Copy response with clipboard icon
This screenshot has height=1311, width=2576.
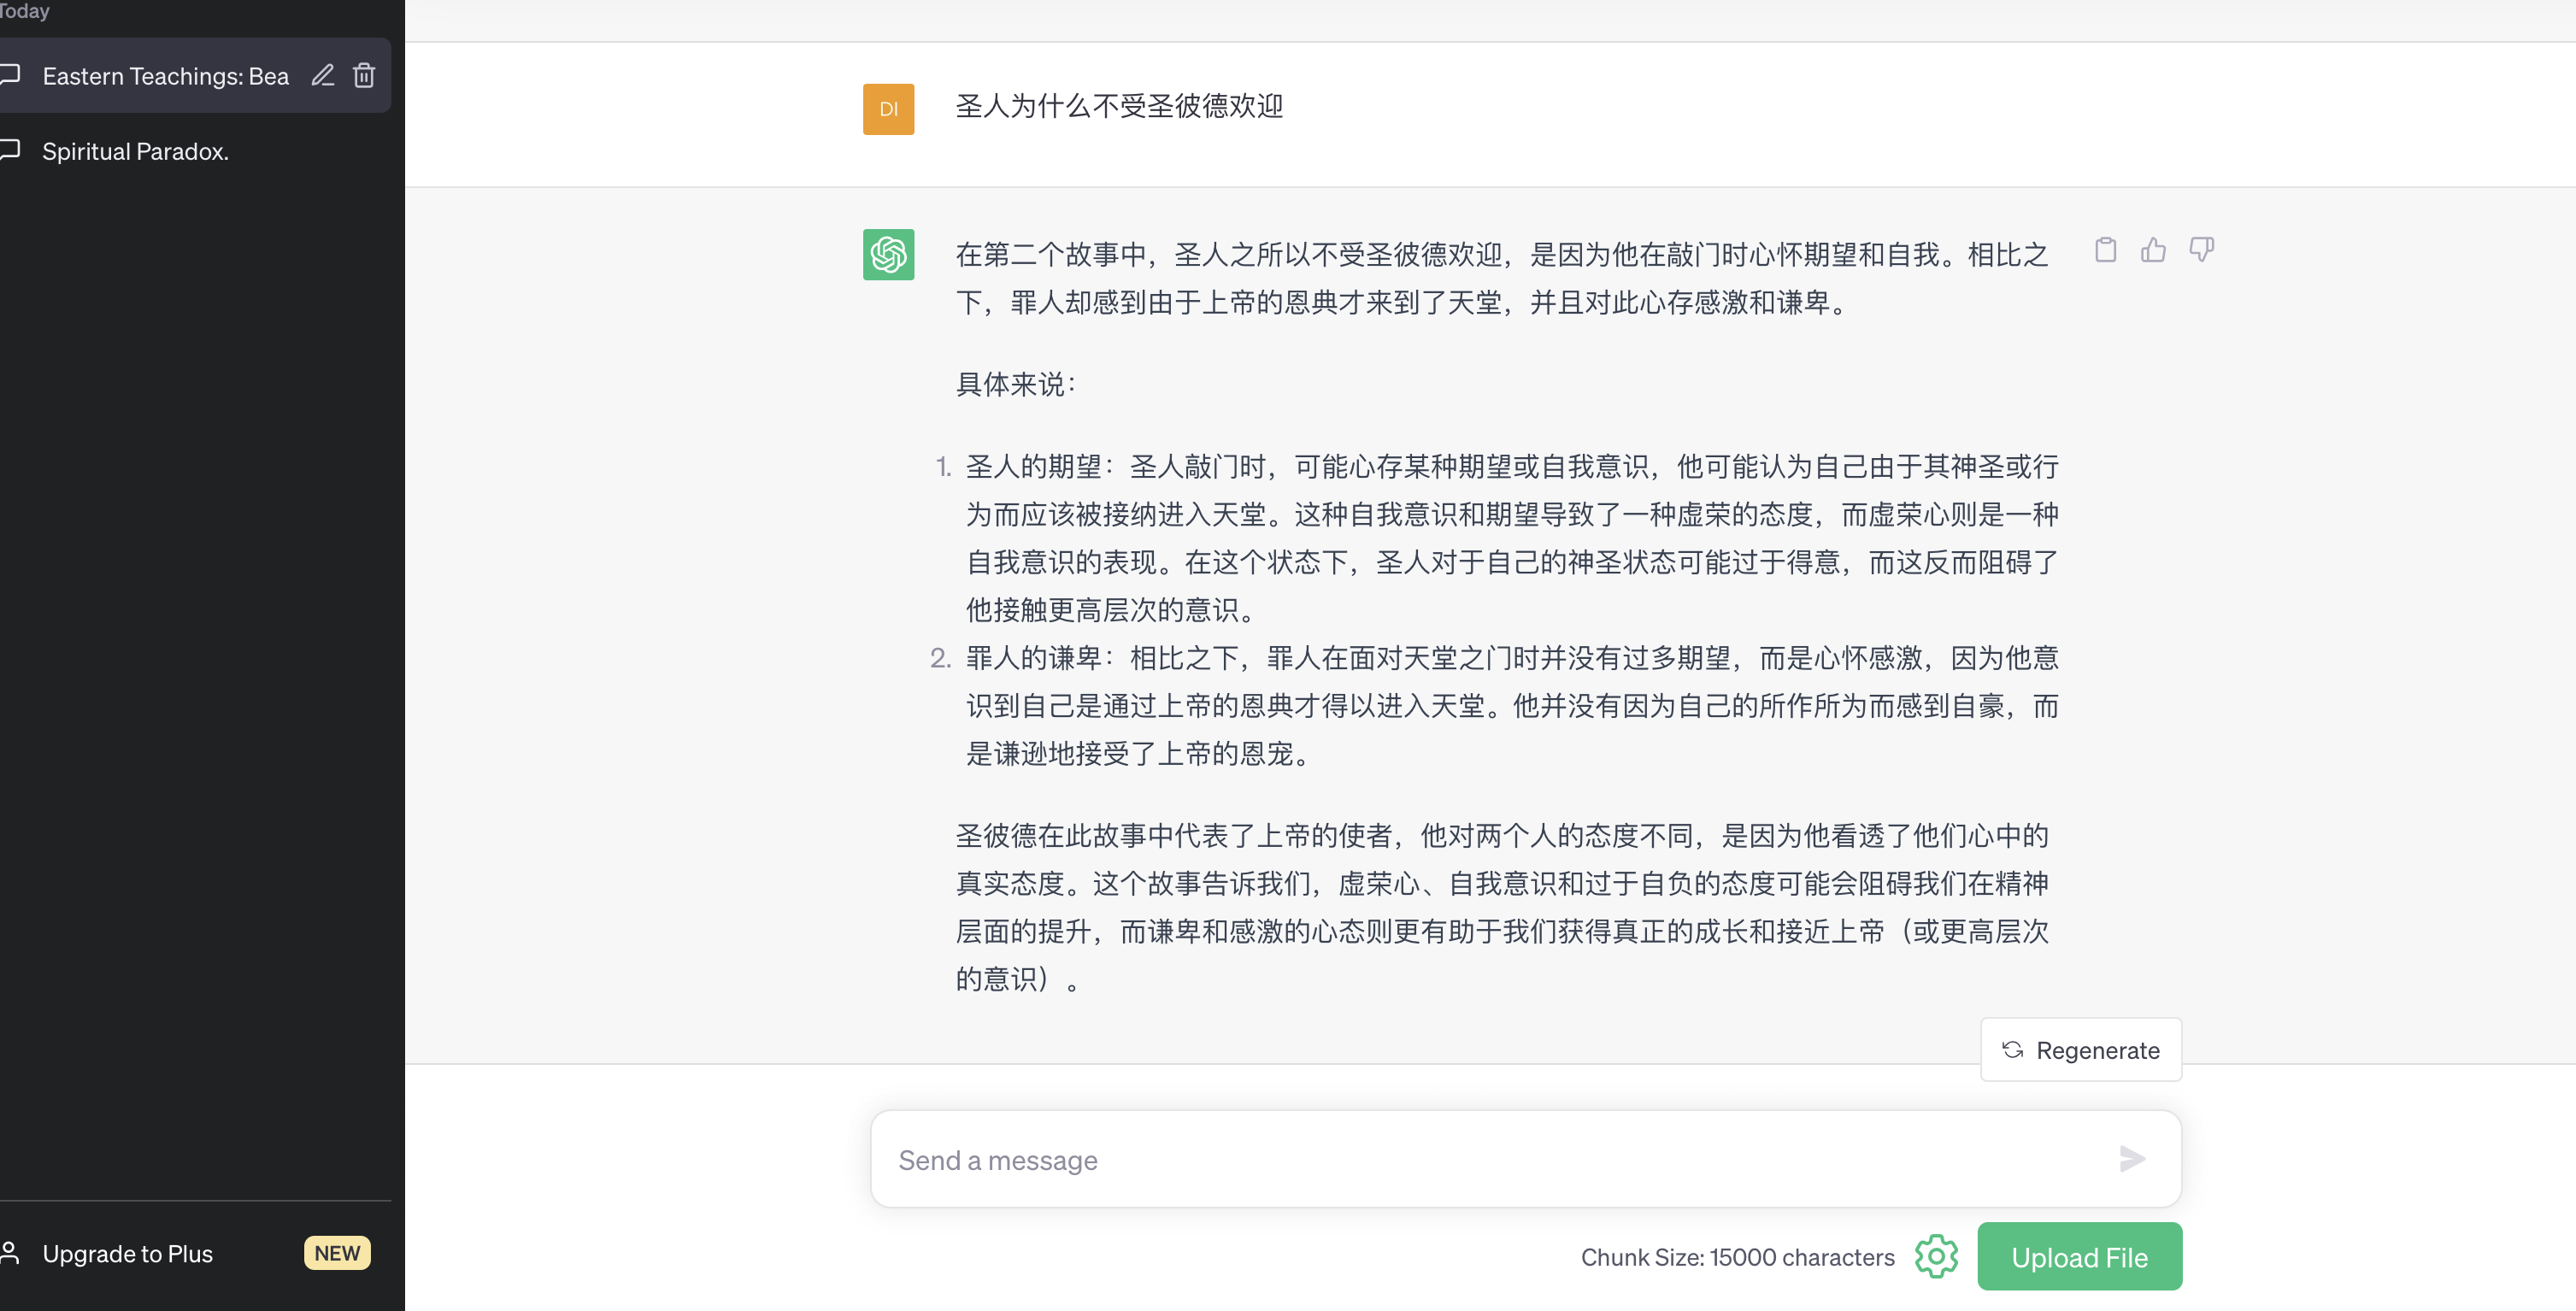[2105, 250]
